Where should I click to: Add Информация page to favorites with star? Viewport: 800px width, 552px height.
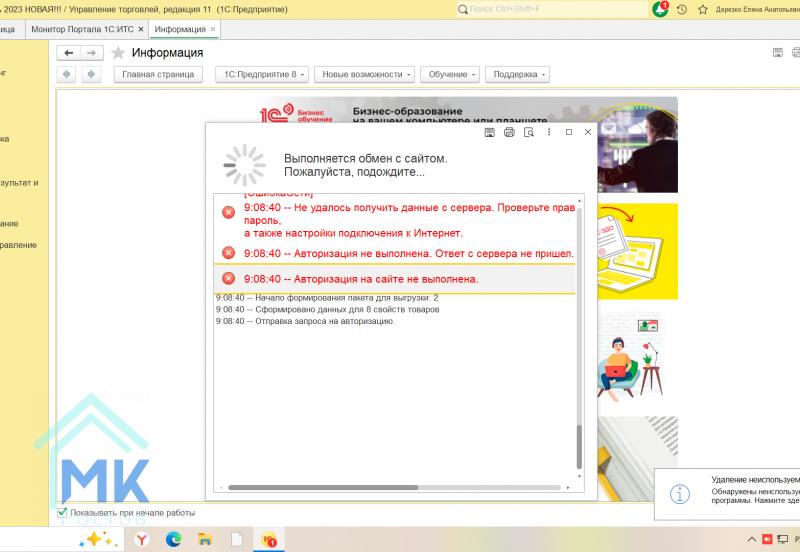[x=118, y=53]
